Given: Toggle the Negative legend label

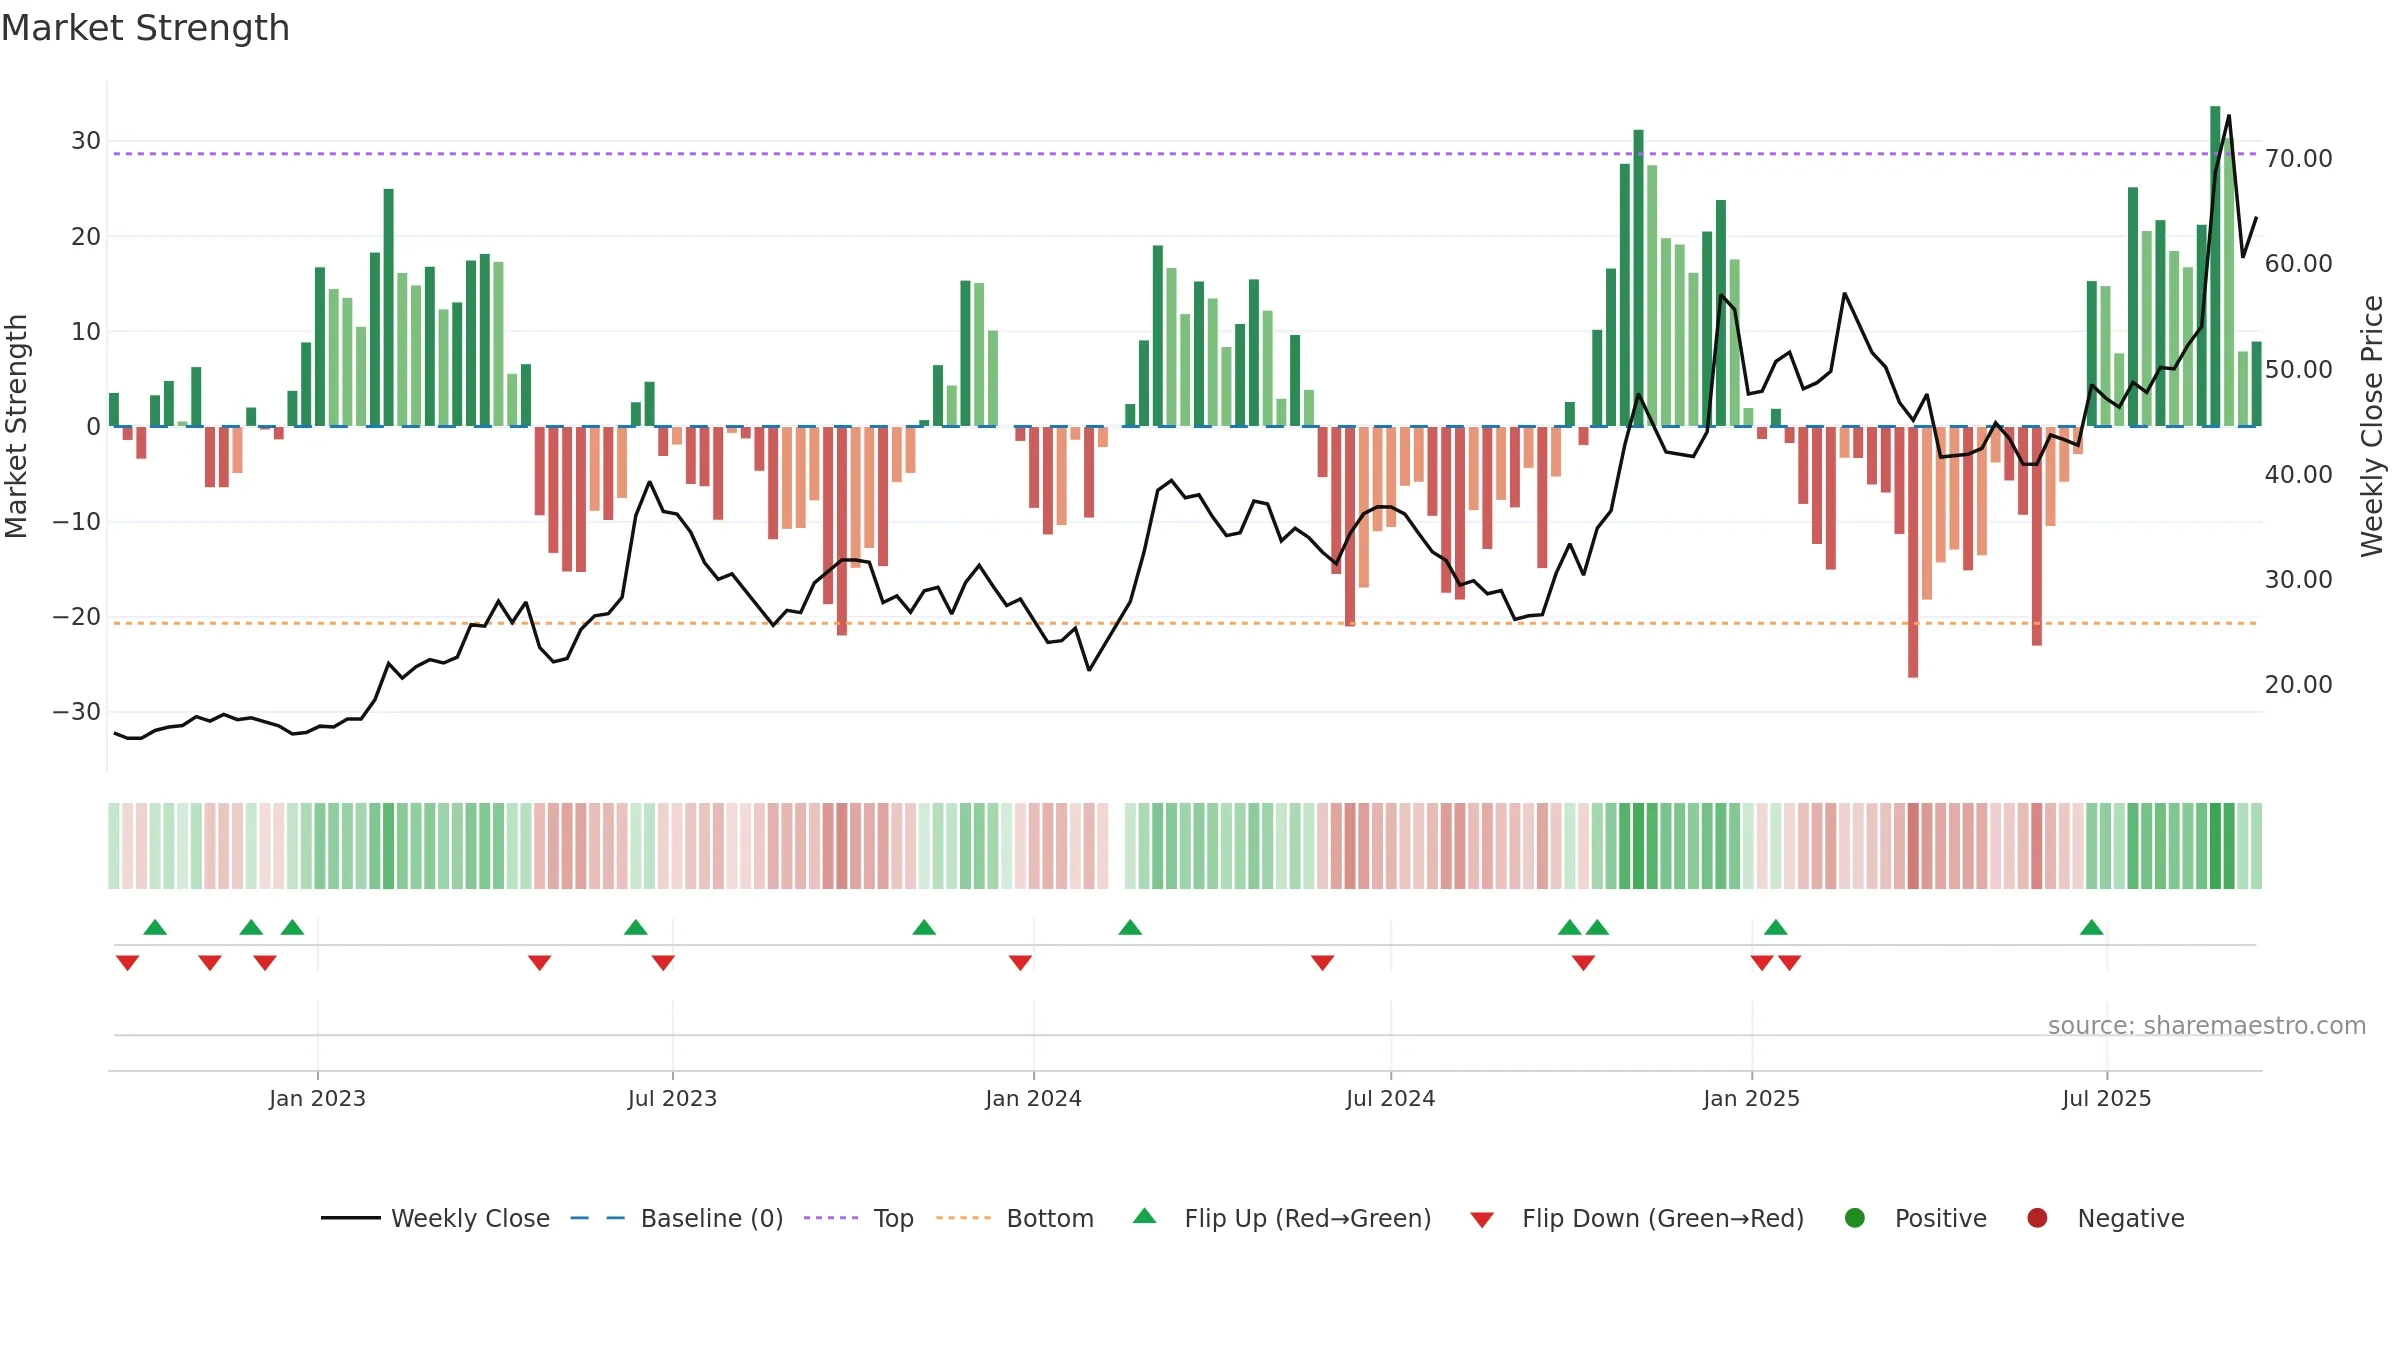Looking at the screenshot, I should coord(2131,1219).
